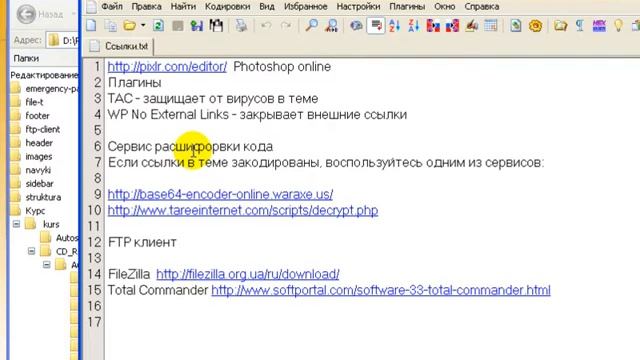Image resolution: width=640 pixels, height=360 pixels.
Task: Follow the softportal.com total-commander link
Action: [381, 290]
